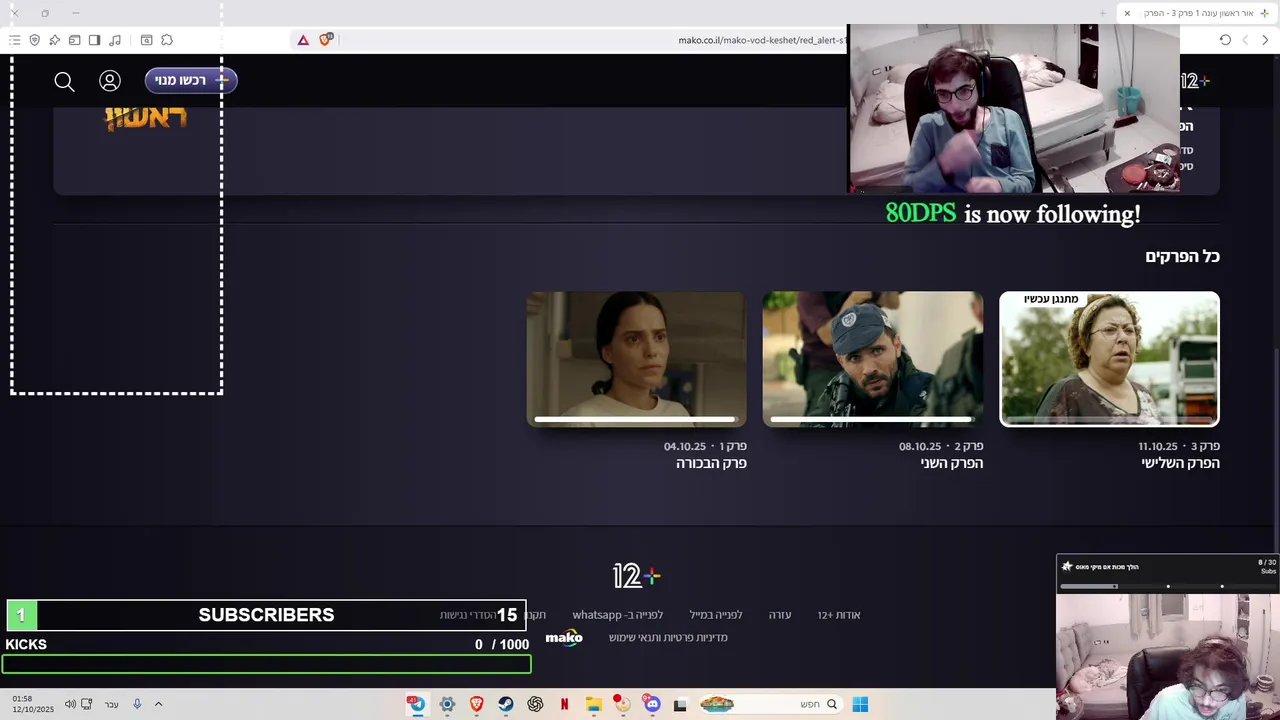
Task: Open the volume speaker tray icon
Action: tap(70, 704)
